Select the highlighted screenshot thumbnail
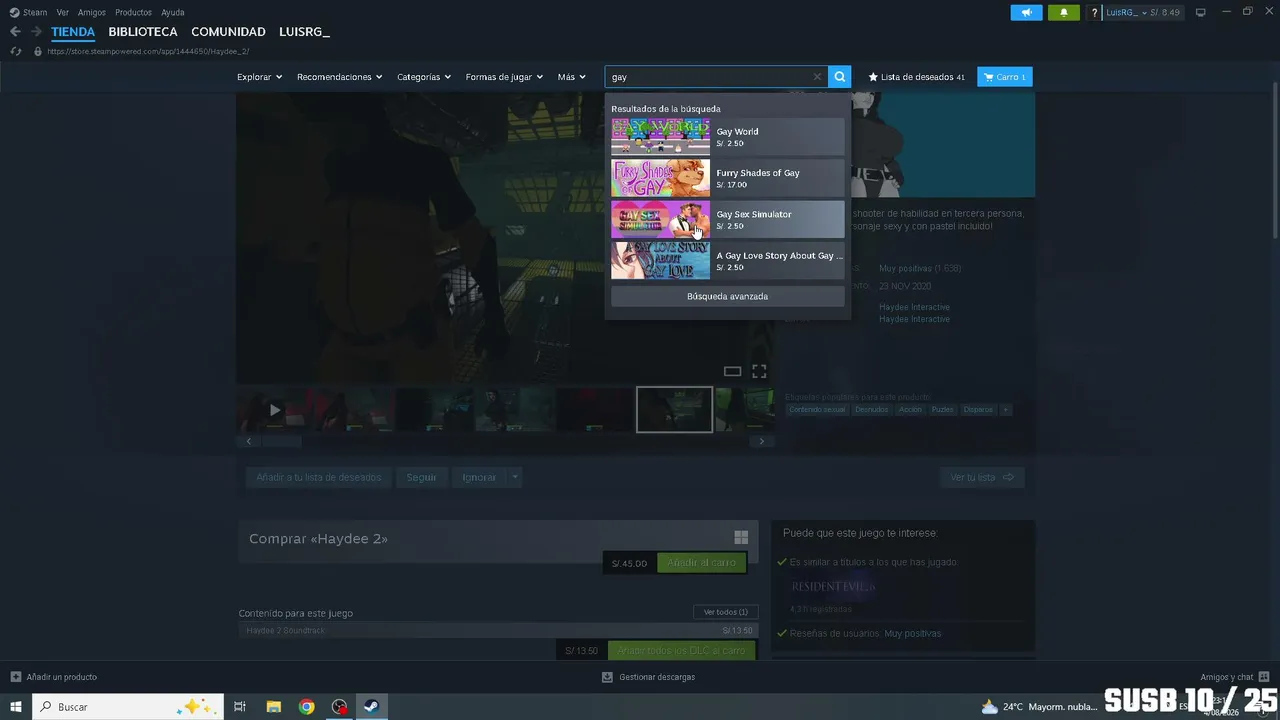 click(675, 410)
